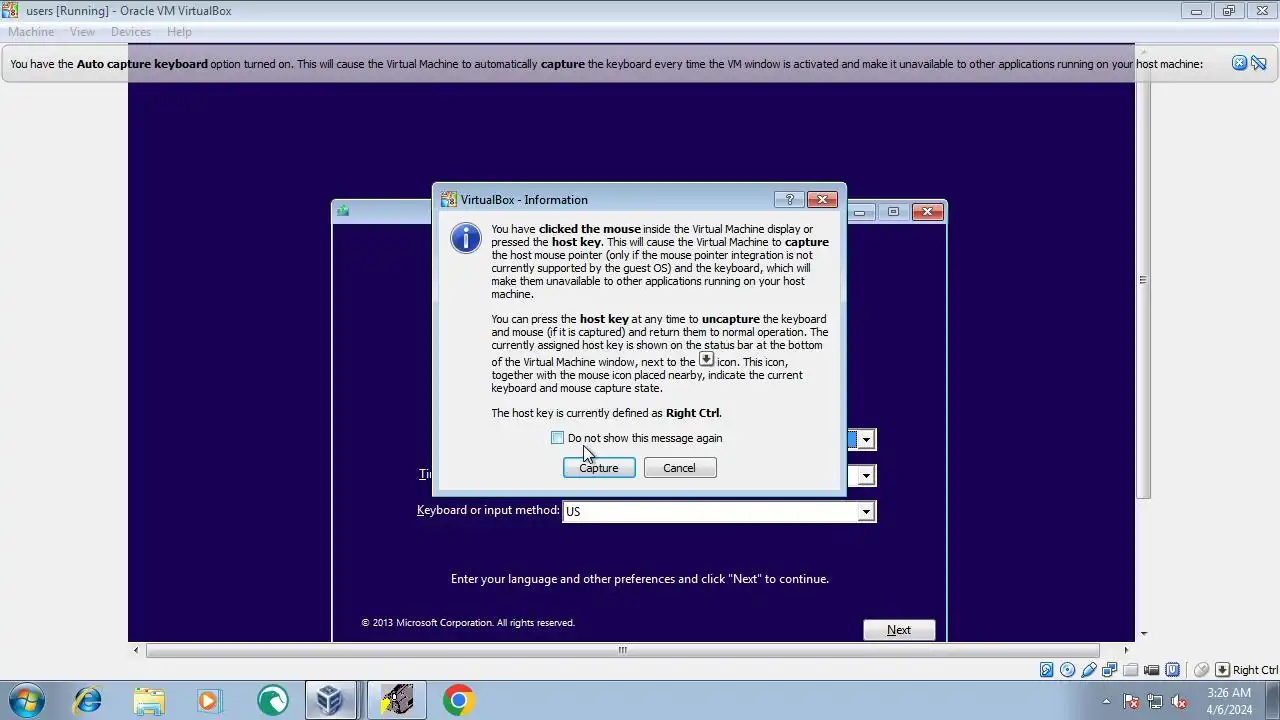The height and width of the screenshot is (720, 1280).
Task: Open Action Center flag icon
Action: (x=1131, y=701)
